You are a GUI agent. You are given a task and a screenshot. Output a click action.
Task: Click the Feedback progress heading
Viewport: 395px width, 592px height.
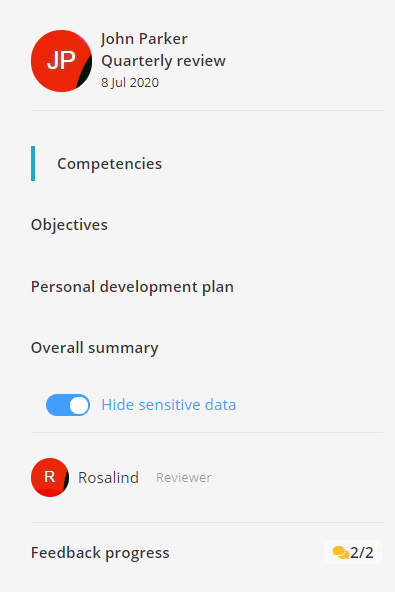click(100, 553)
